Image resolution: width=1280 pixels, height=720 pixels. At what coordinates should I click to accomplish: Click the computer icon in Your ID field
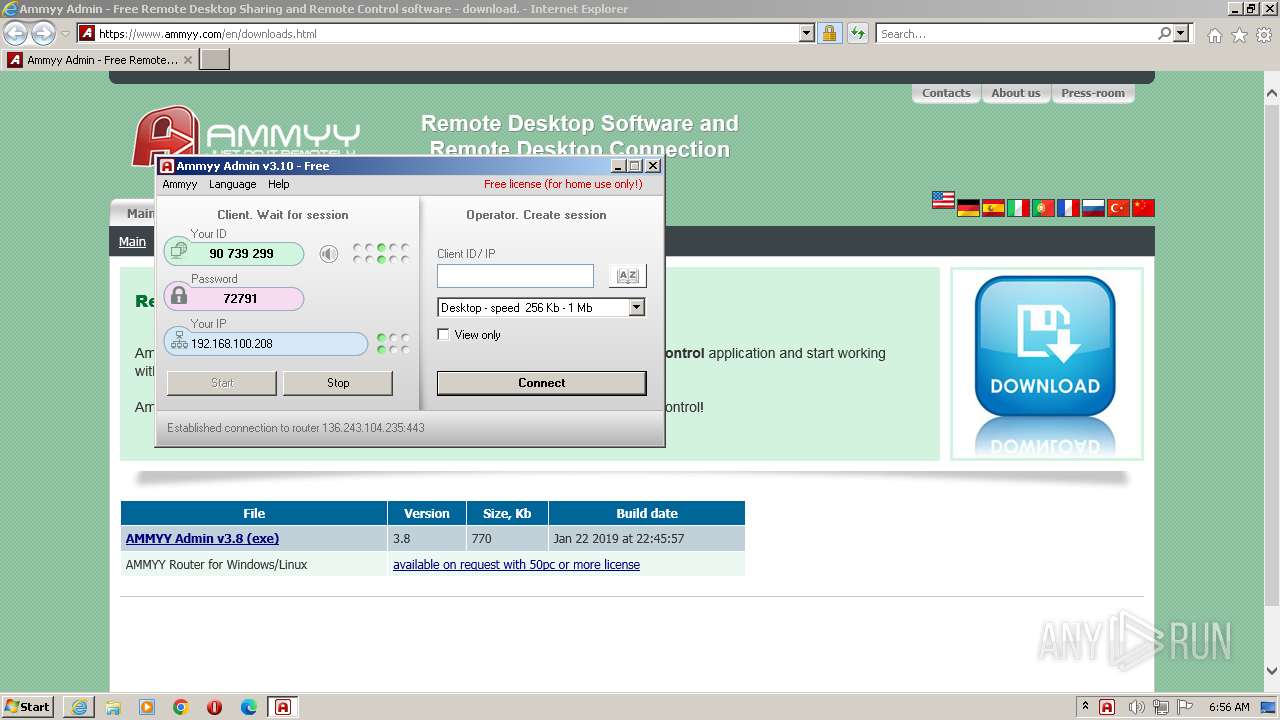point(179,252)
